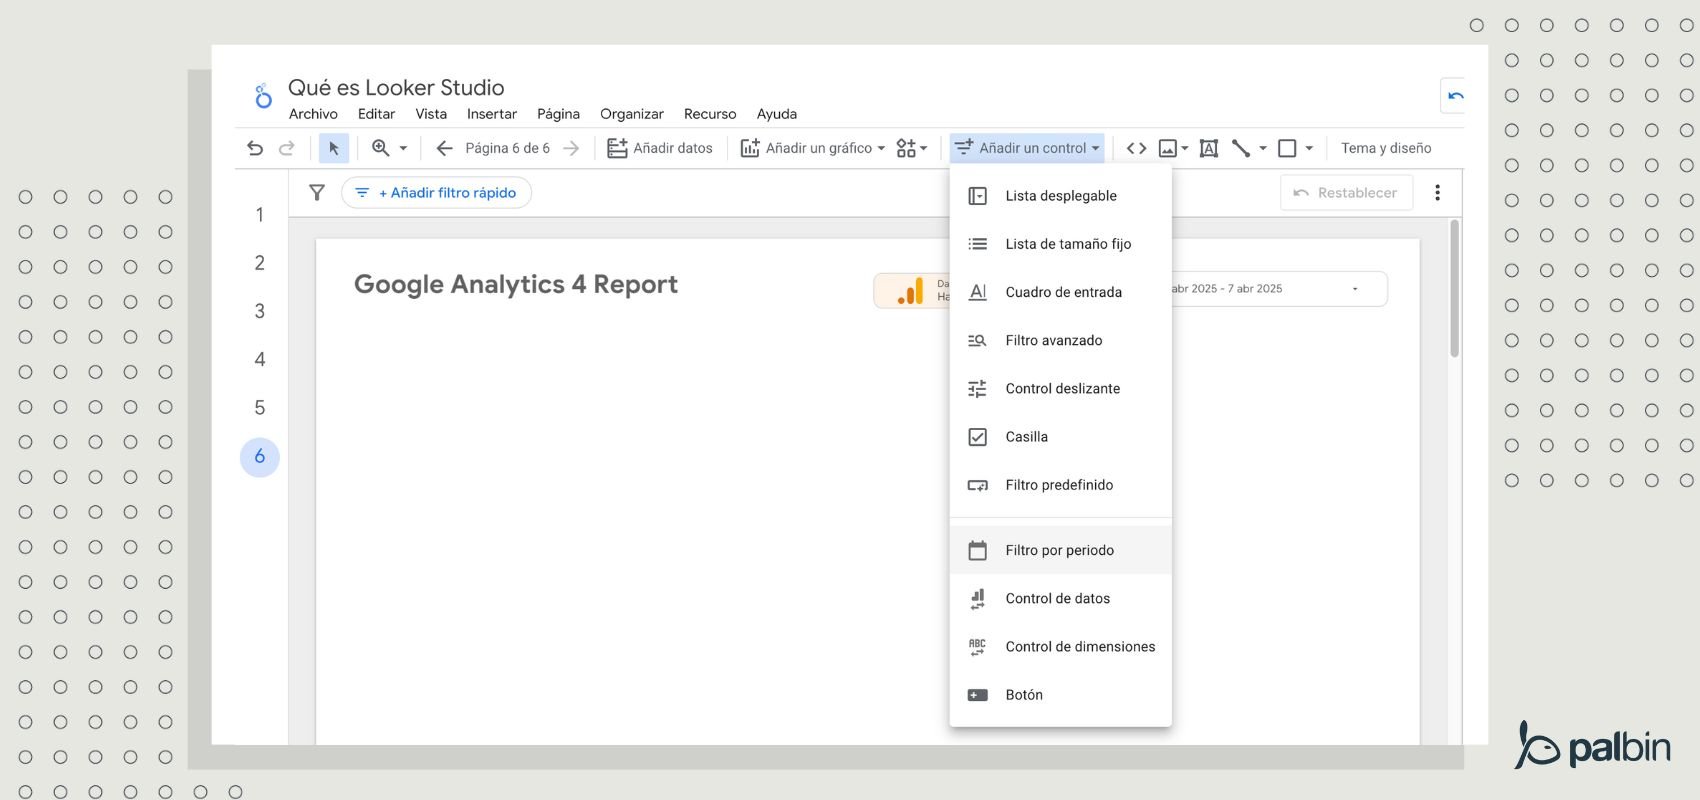This screenshot has width=1700, height=800.
Task: Open the Página menu
Action: coord(558,114)
